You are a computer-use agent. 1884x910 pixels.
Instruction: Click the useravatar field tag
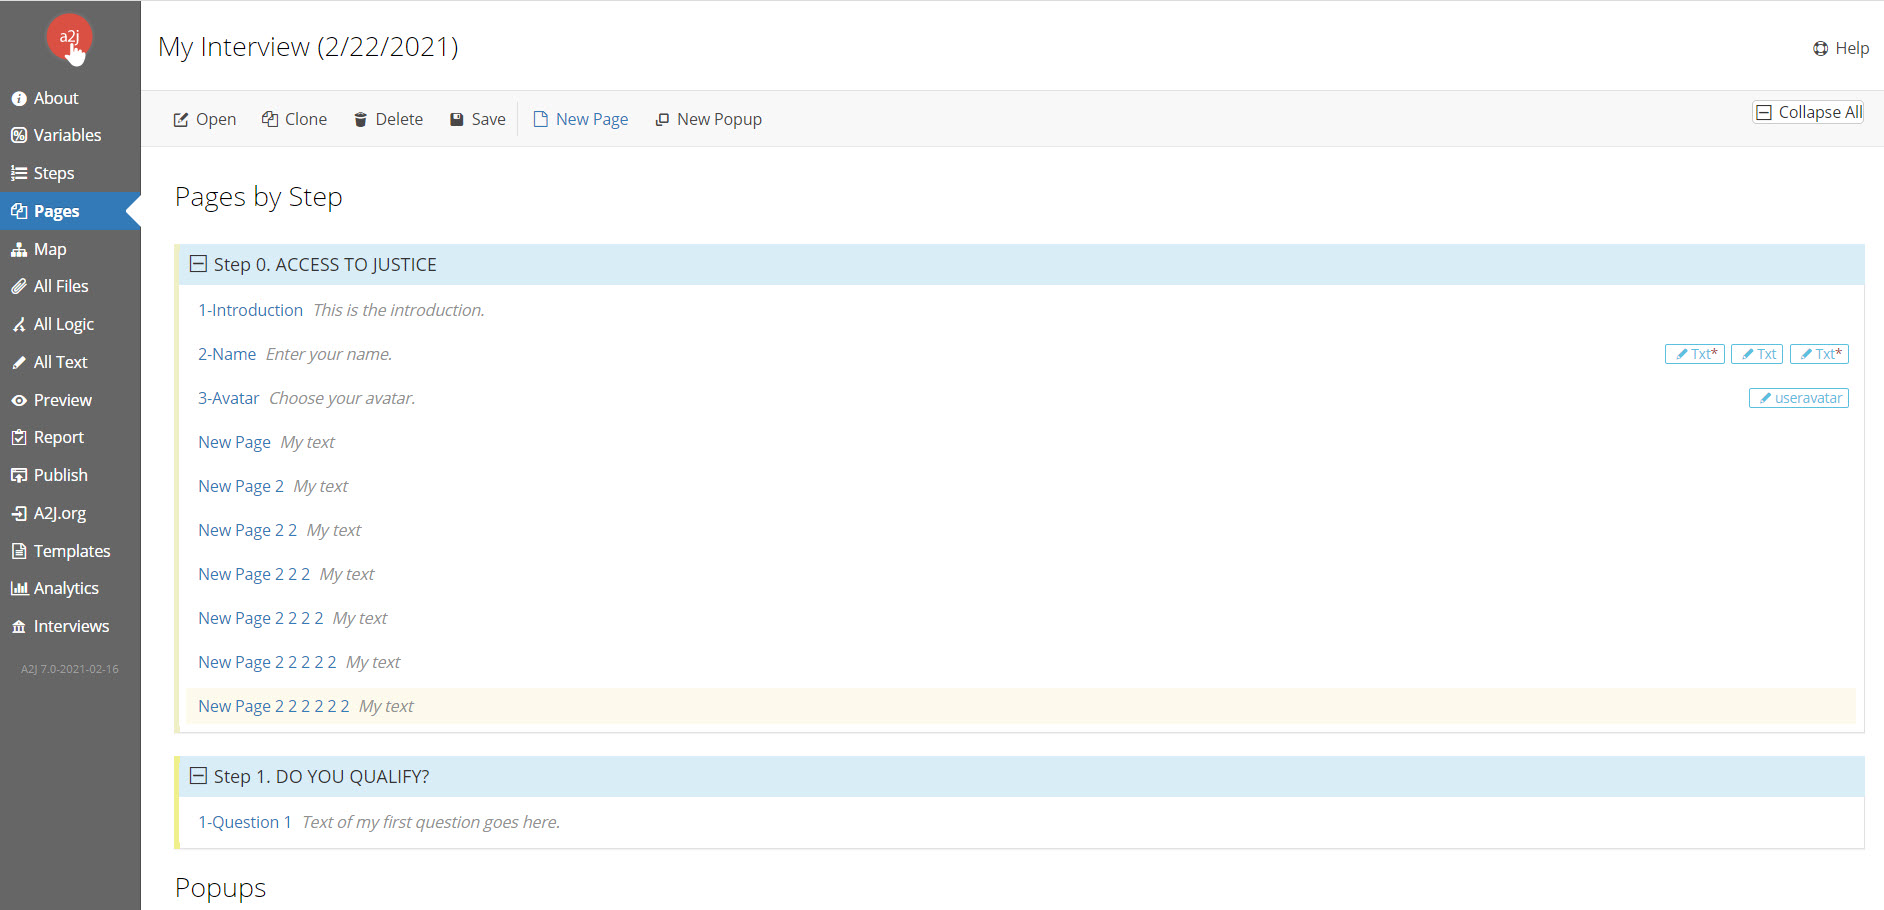tap(1798, 398)
